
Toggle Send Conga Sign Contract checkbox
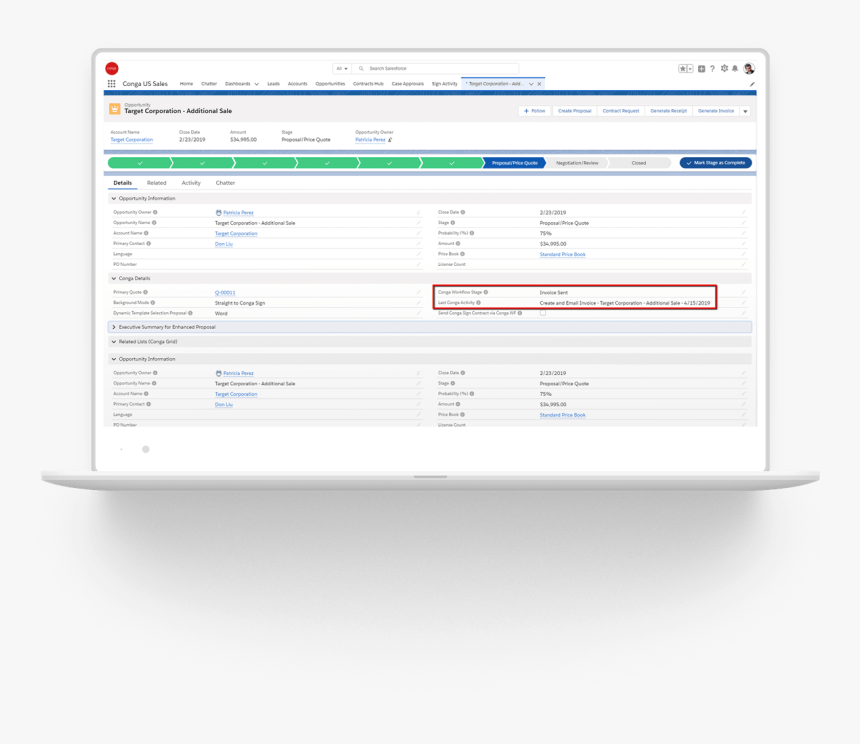click(x=543, y=313)
